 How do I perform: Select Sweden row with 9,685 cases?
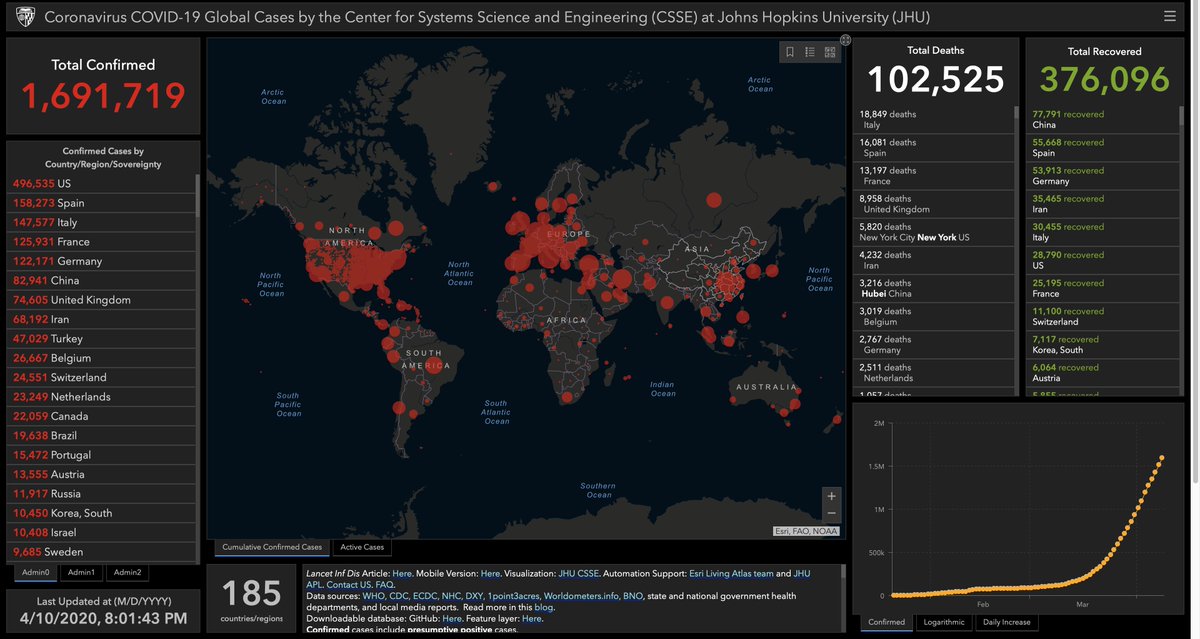102,552
